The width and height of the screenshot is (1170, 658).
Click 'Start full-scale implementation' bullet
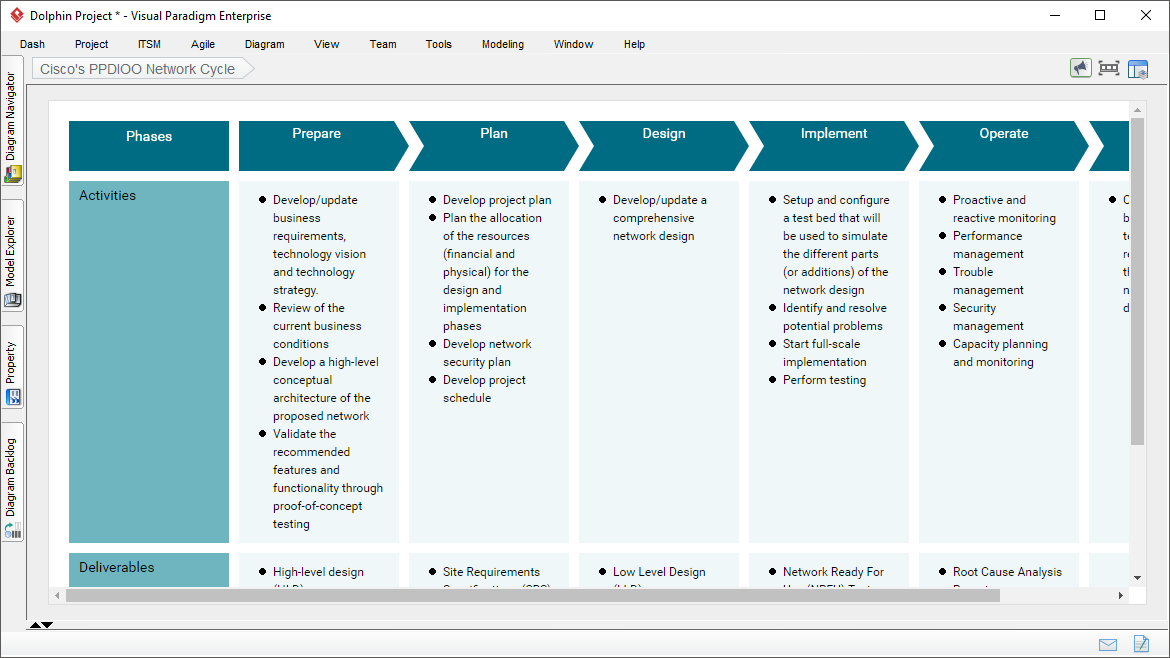[x=825, y=353]
